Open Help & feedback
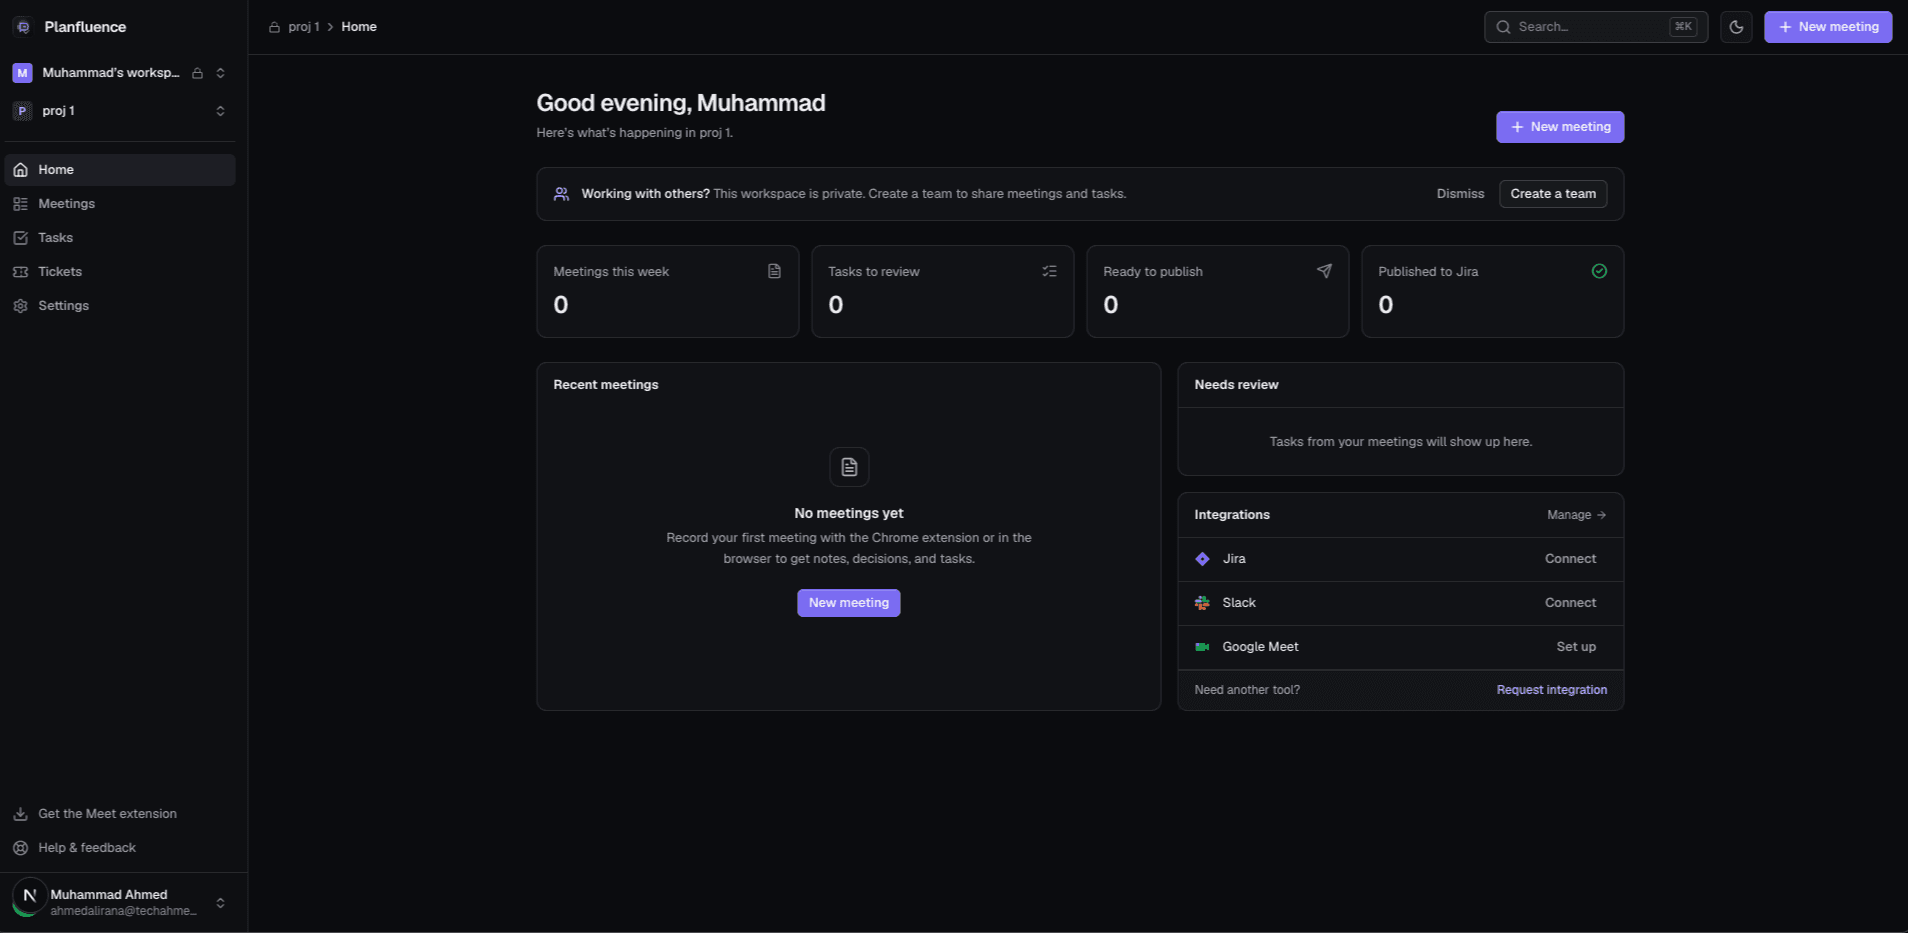Screen dimensions: 1908x933 click(120, 848)
